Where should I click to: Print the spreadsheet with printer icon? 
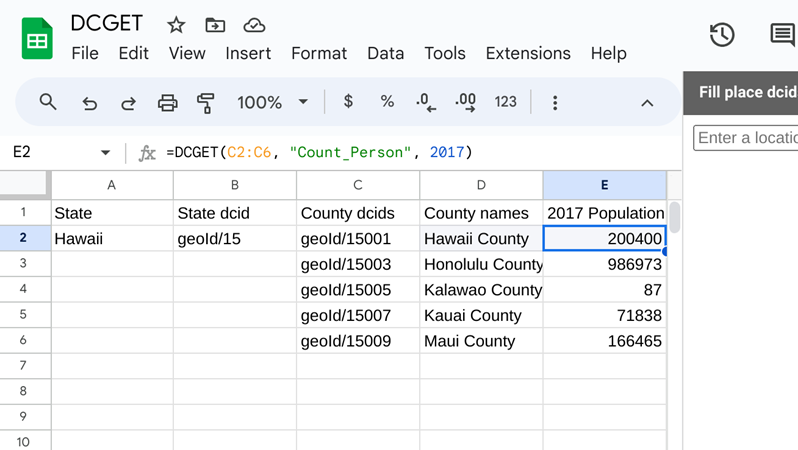(167, 103)
